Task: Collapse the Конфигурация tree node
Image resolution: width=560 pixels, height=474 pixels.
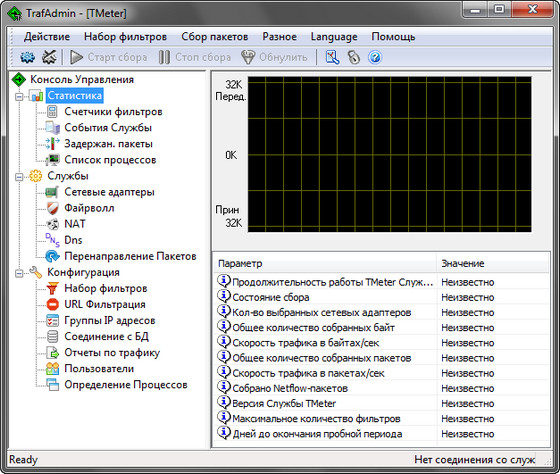Action: point(19,274)
